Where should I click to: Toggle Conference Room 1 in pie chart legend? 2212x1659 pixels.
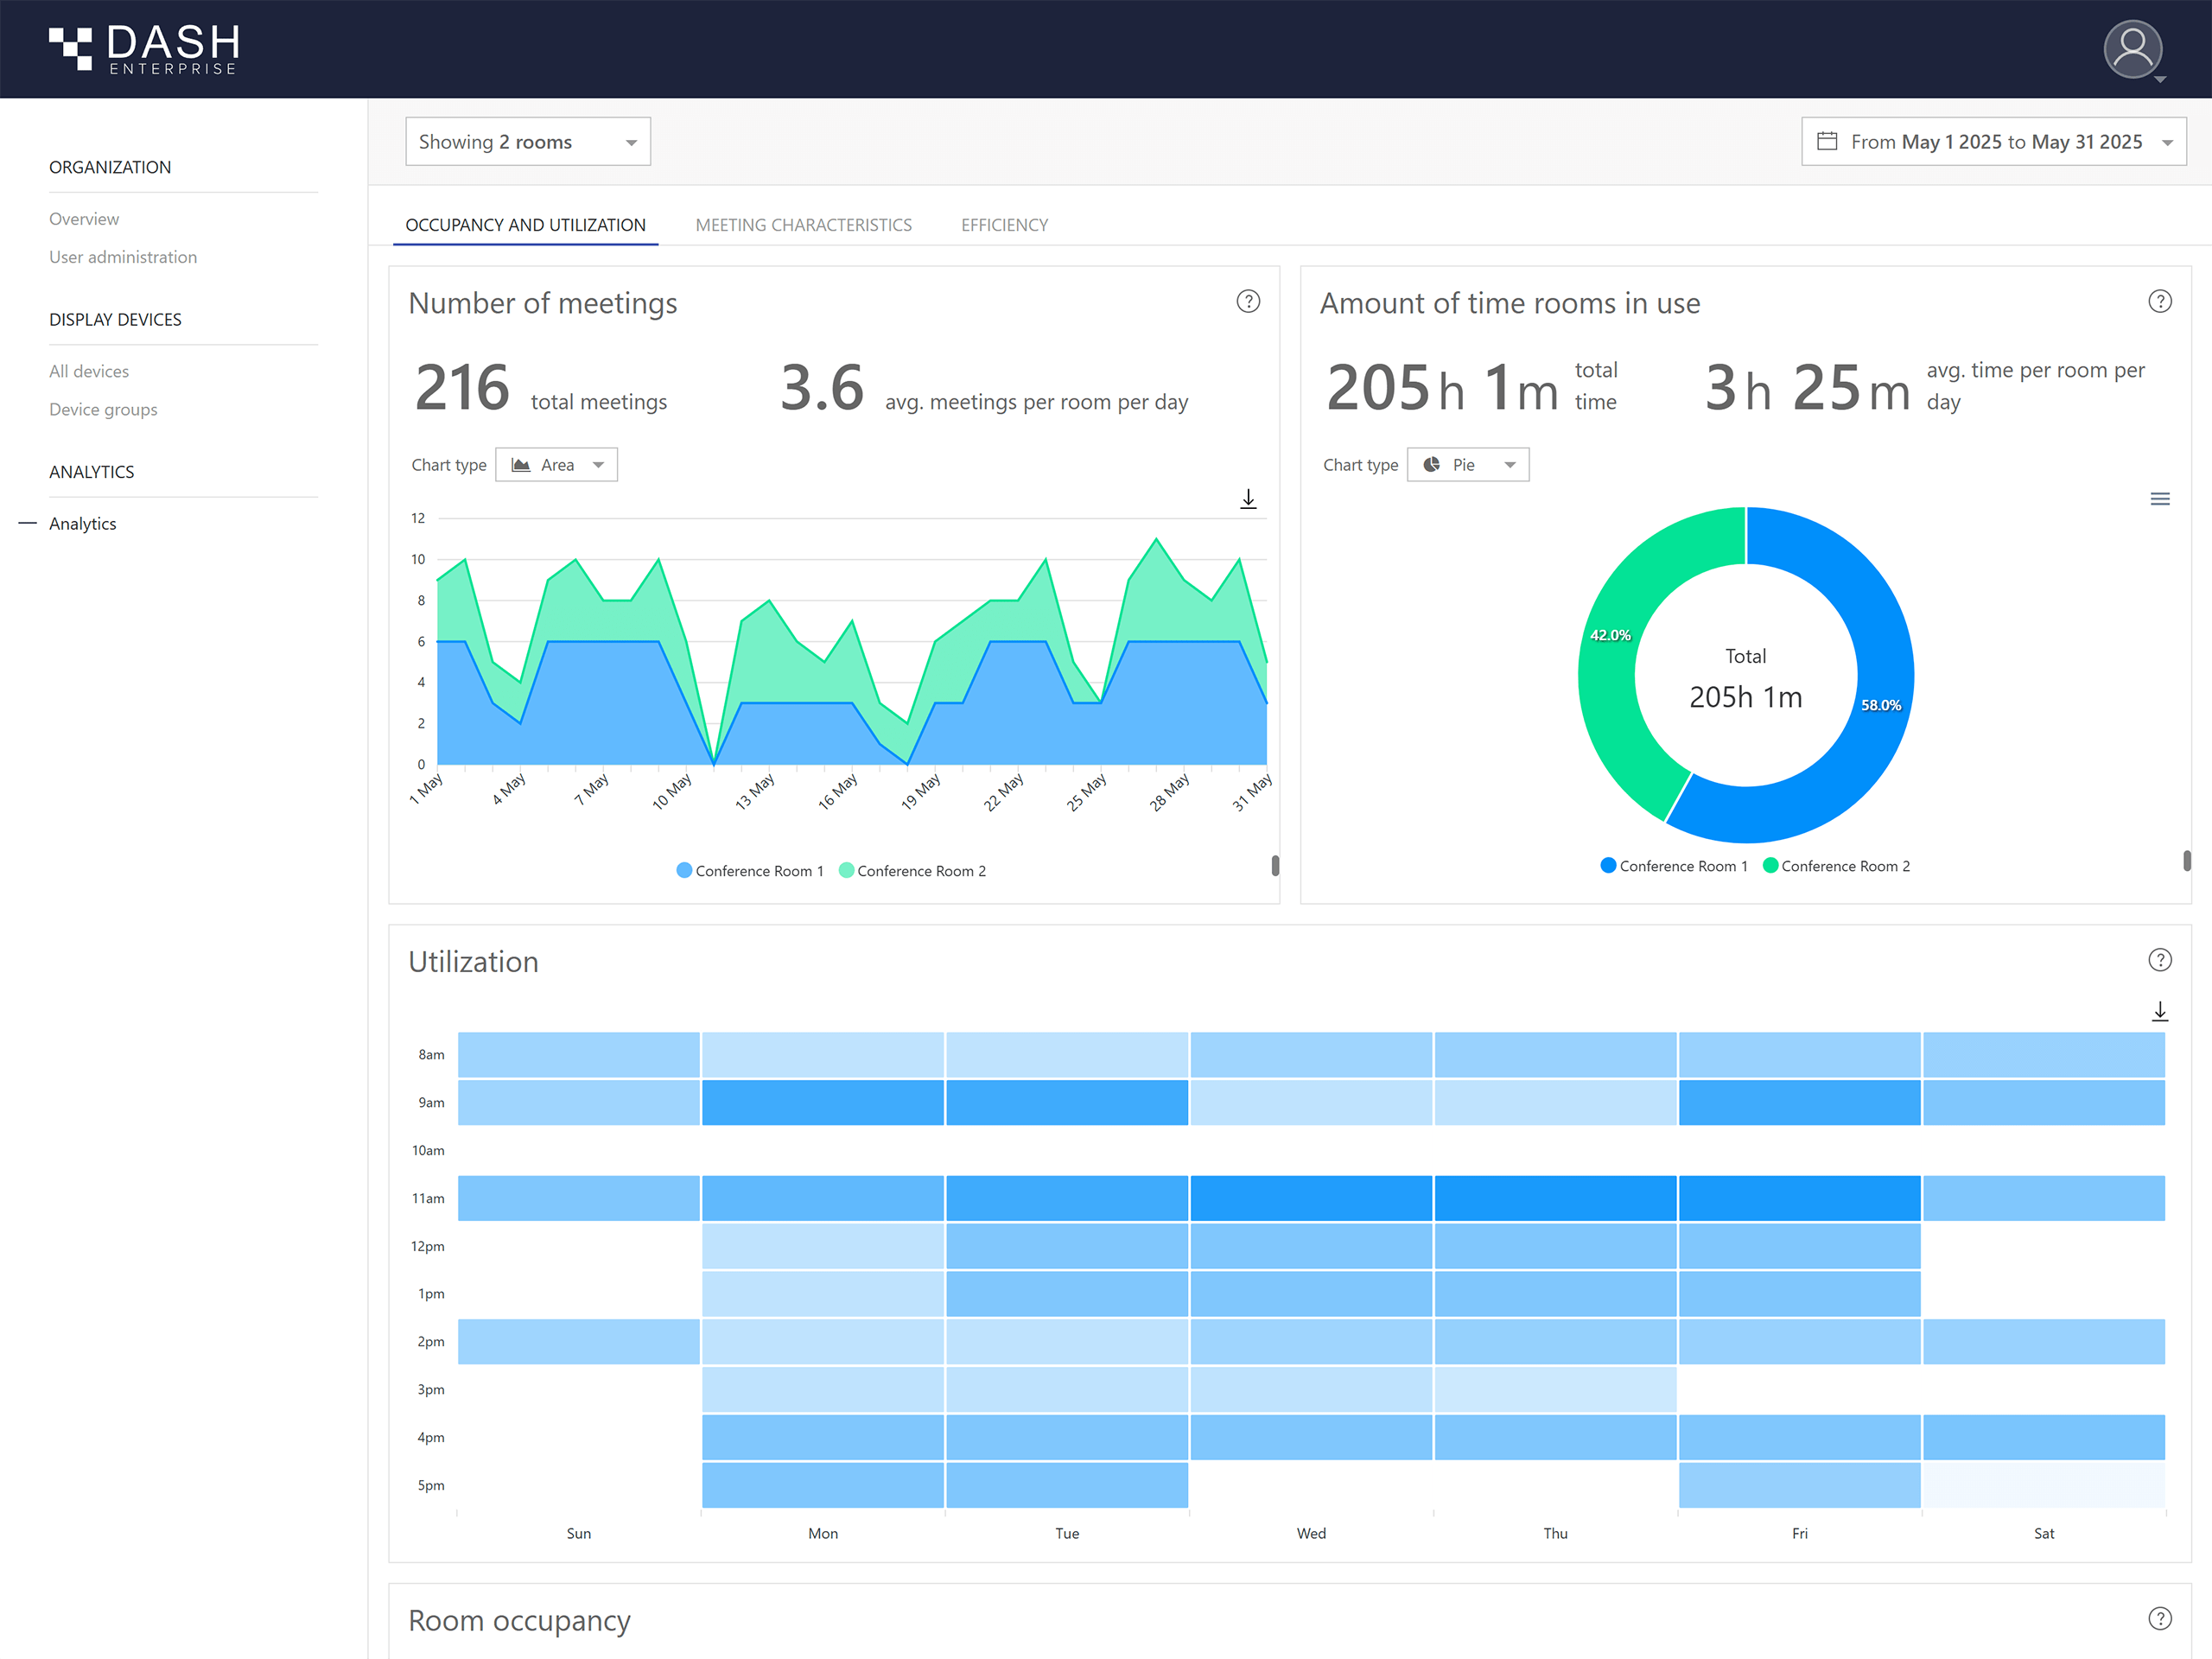click(x=1674, y=866)
